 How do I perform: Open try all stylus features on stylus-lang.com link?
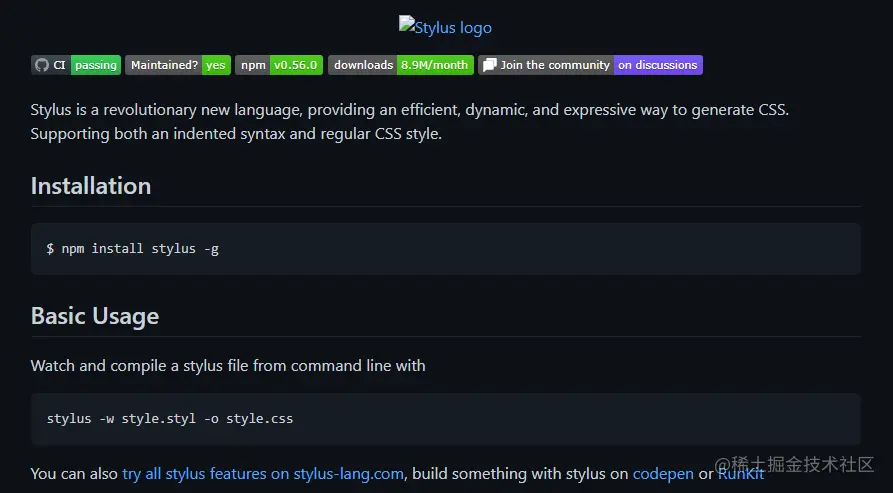pos(263,474)
